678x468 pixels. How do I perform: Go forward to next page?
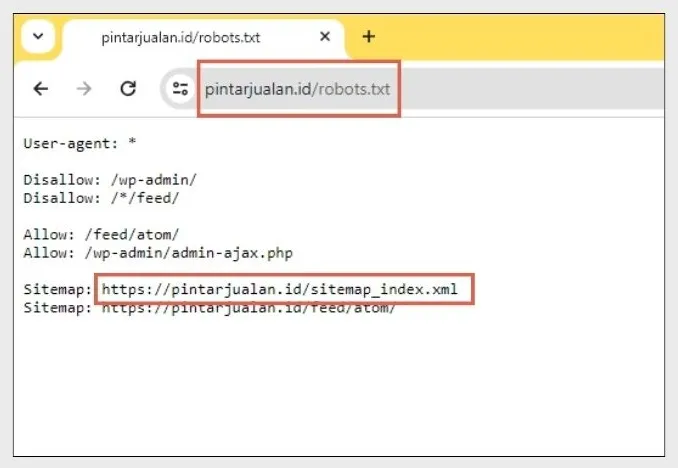(x=84, y=89)
